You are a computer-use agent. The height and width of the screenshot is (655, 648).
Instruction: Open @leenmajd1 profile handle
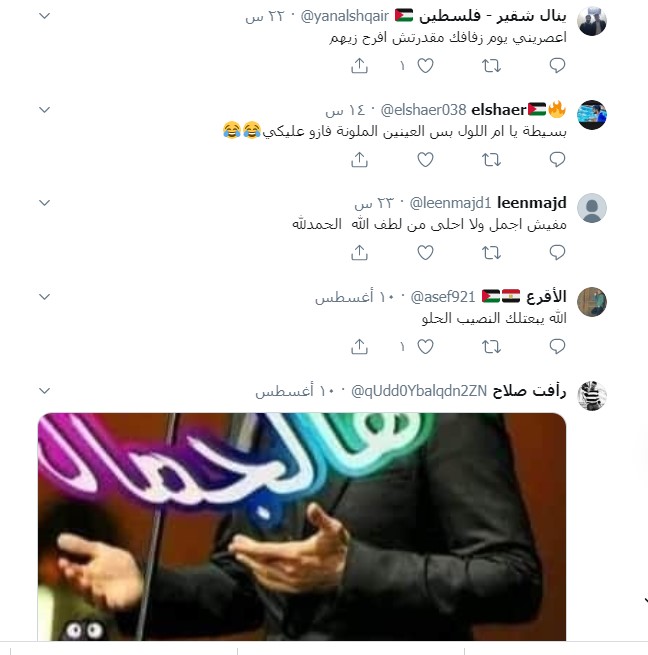click(x=450, y=203)
